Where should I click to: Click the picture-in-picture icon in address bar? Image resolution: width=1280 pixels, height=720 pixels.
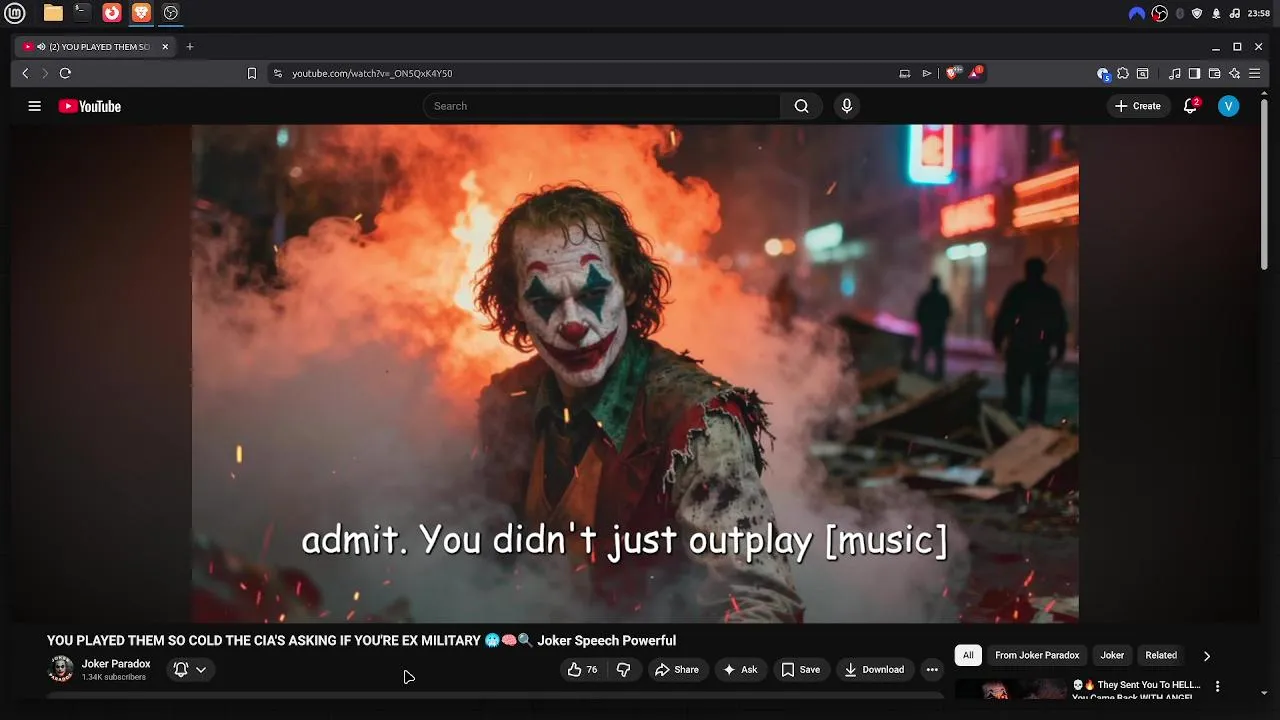tap(905, 73)
